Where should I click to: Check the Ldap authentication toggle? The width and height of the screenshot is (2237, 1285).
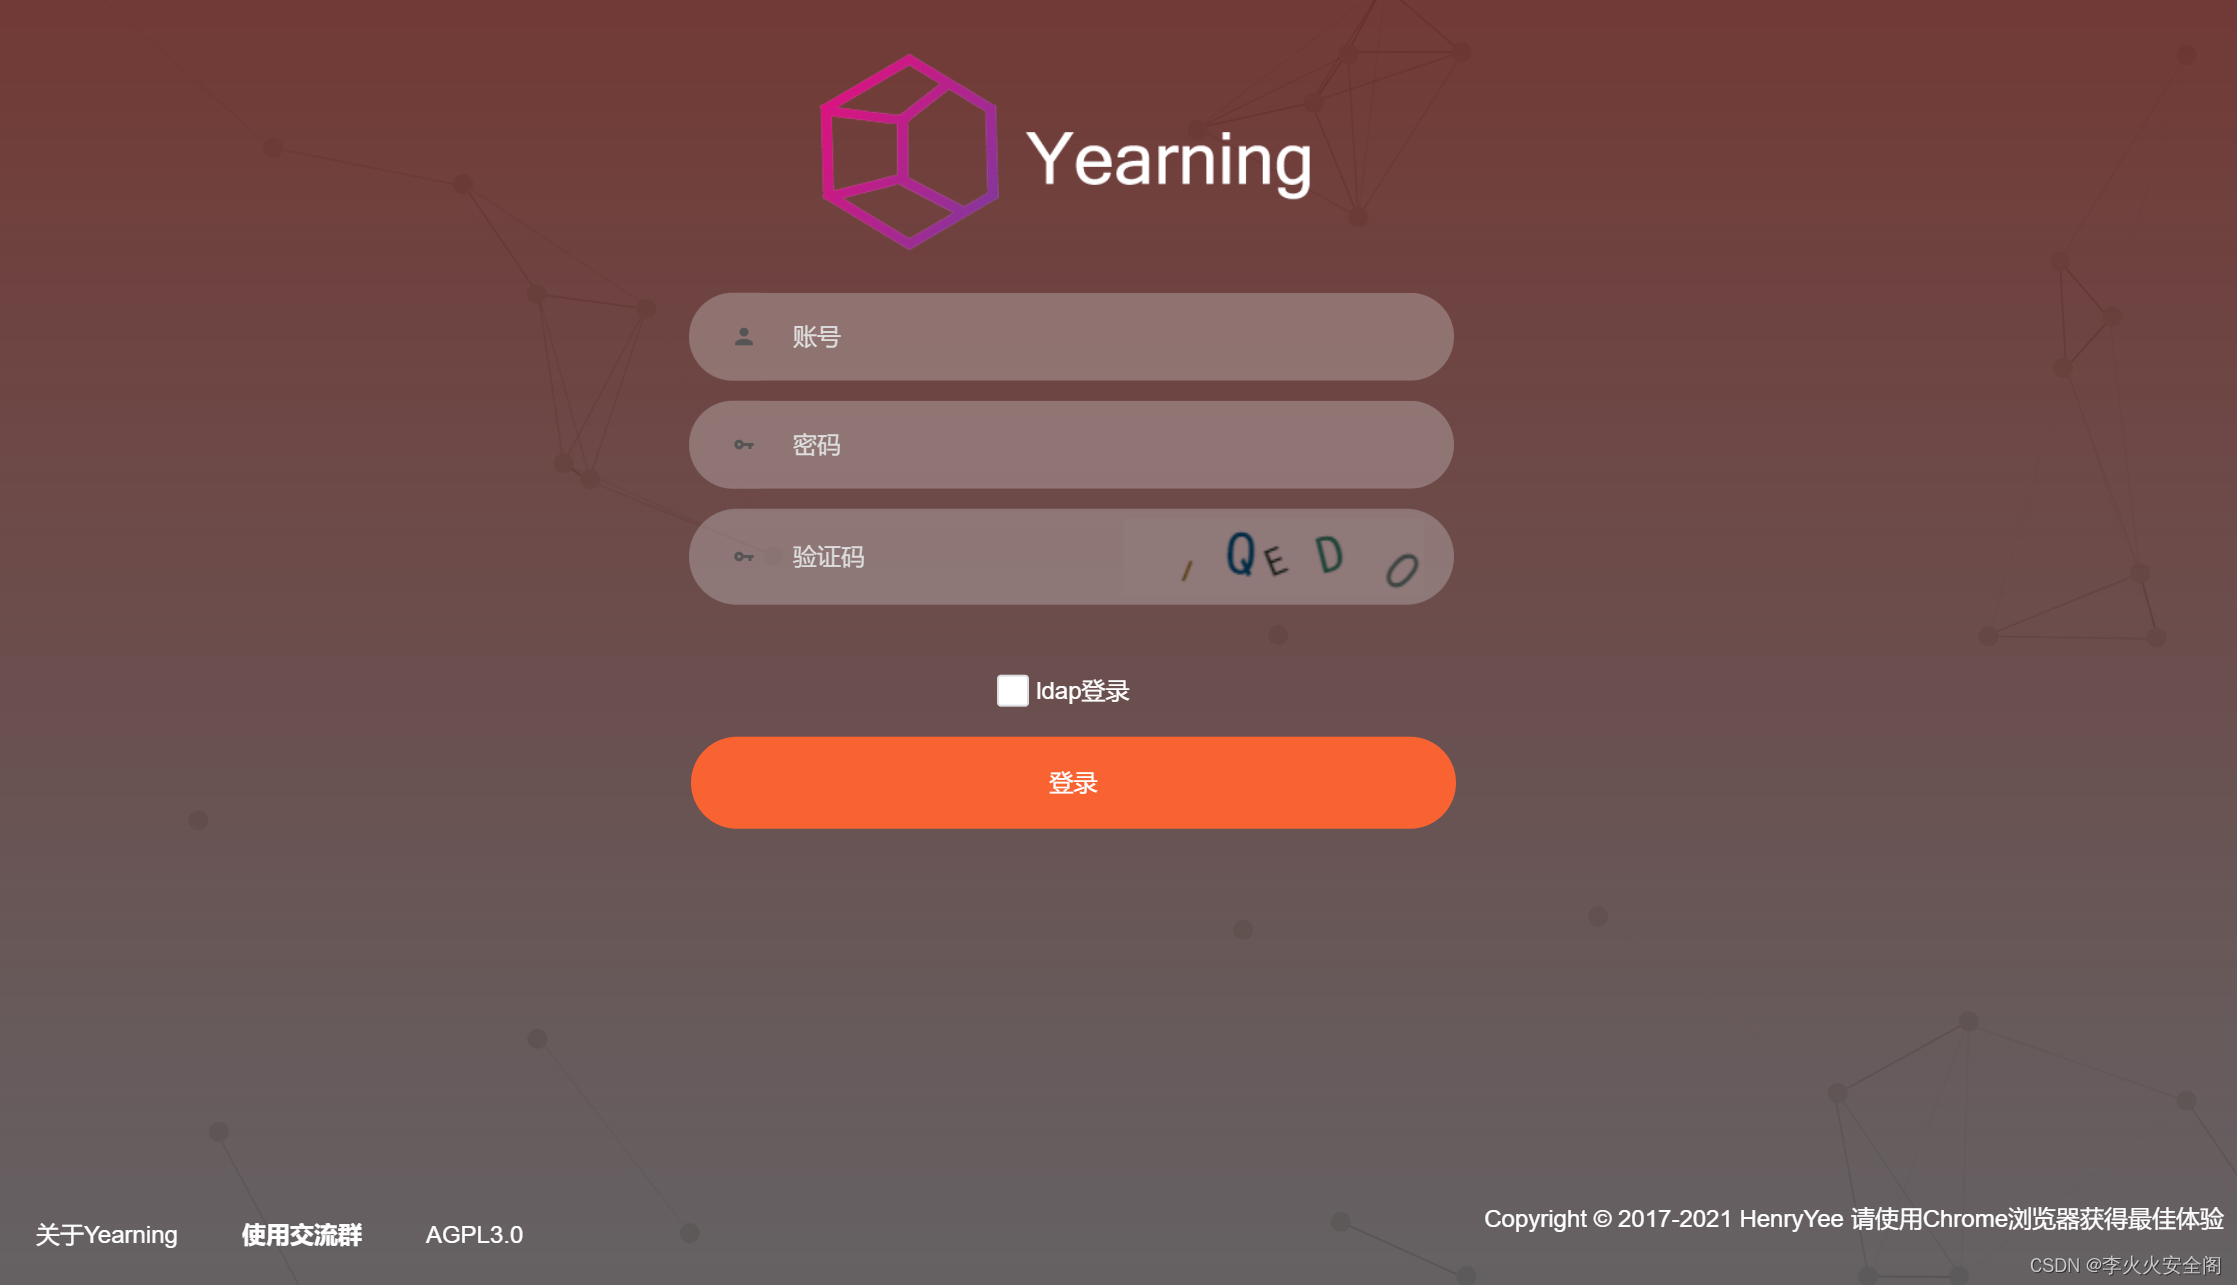pos(1009,690)
